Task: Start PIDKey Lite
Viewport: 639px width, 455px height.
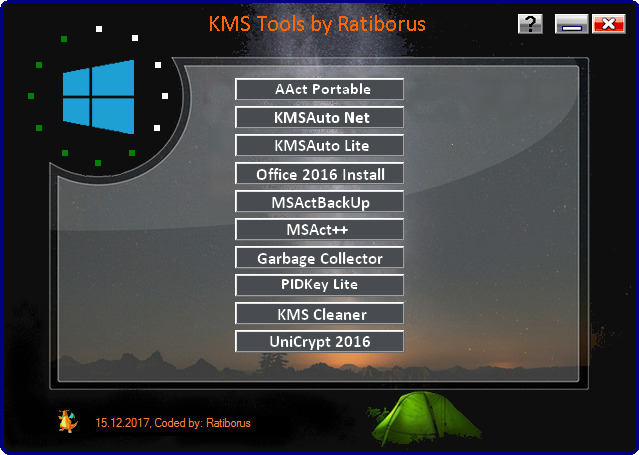Action: pos(320,285)
